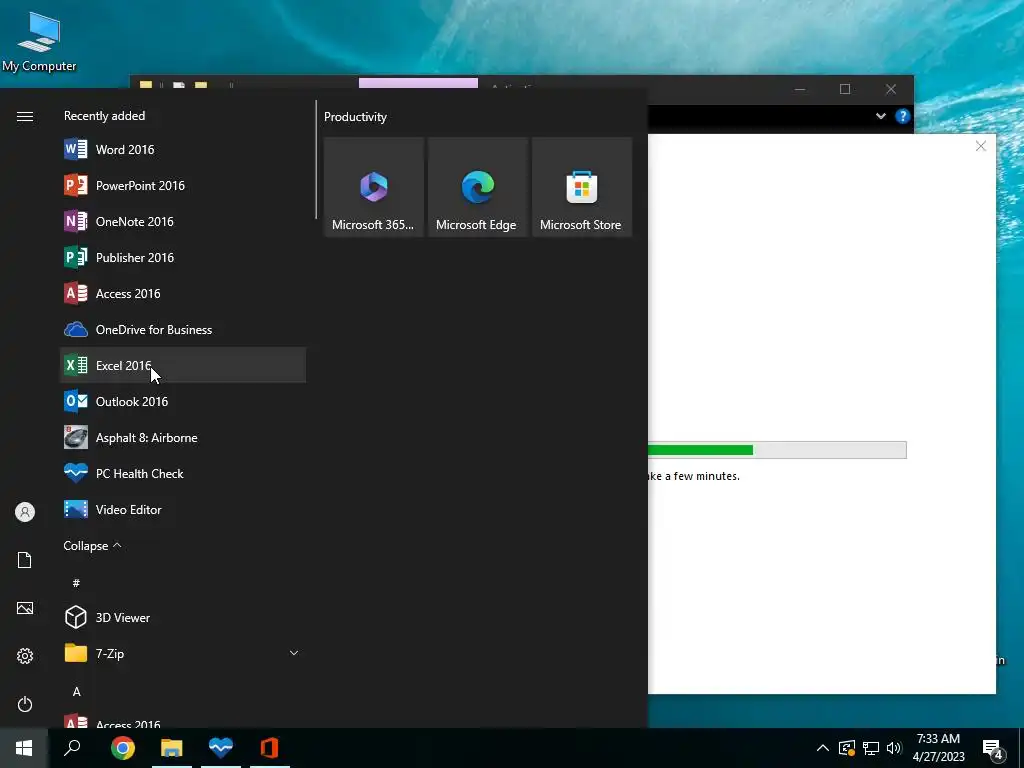Image resolution: width=1024 pixels, height=768 pixels.
Task: Open the Microsoft 365 tile
Action: (374, 187)
